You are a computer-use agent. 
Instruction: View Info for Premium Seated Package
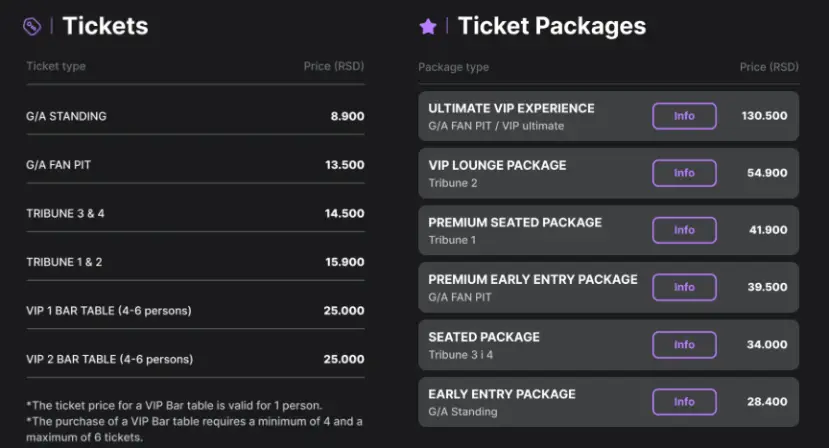coord(684,230)
